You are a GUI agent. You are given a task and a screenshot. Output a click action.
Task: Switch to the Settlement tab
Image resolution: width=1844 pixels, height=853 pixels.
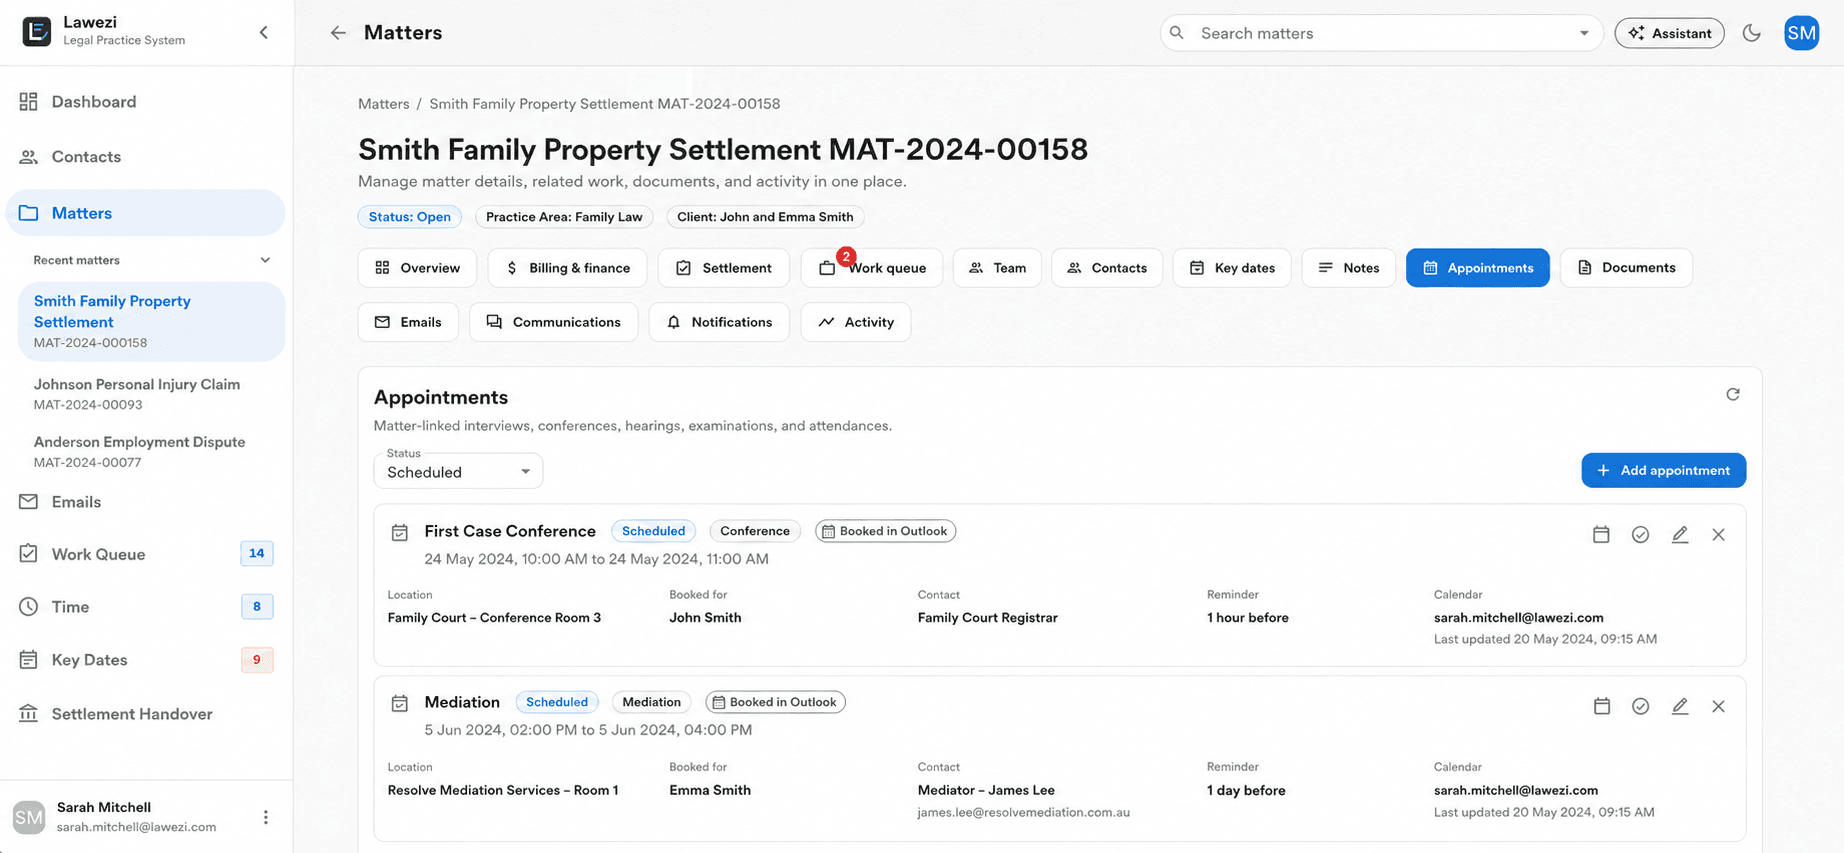723,268
